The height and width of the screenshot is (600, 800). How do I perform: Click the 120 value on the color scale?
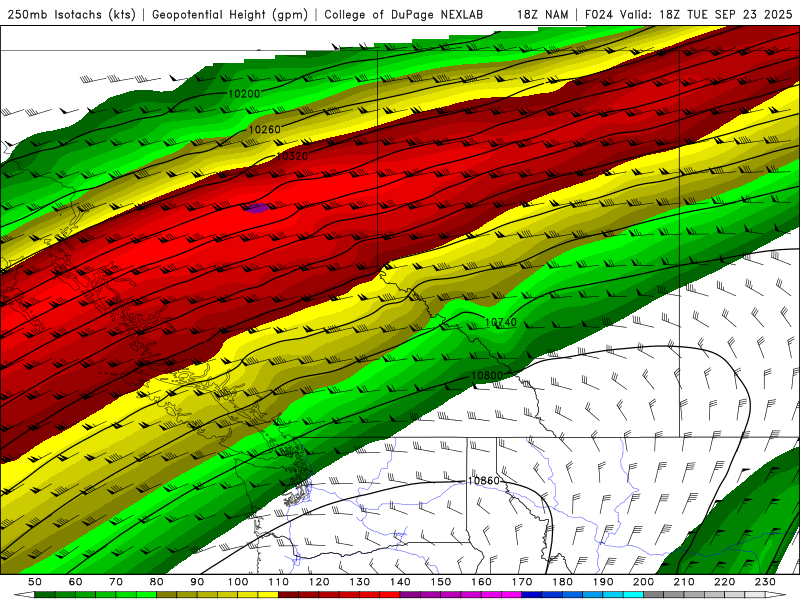pos(319,582)
